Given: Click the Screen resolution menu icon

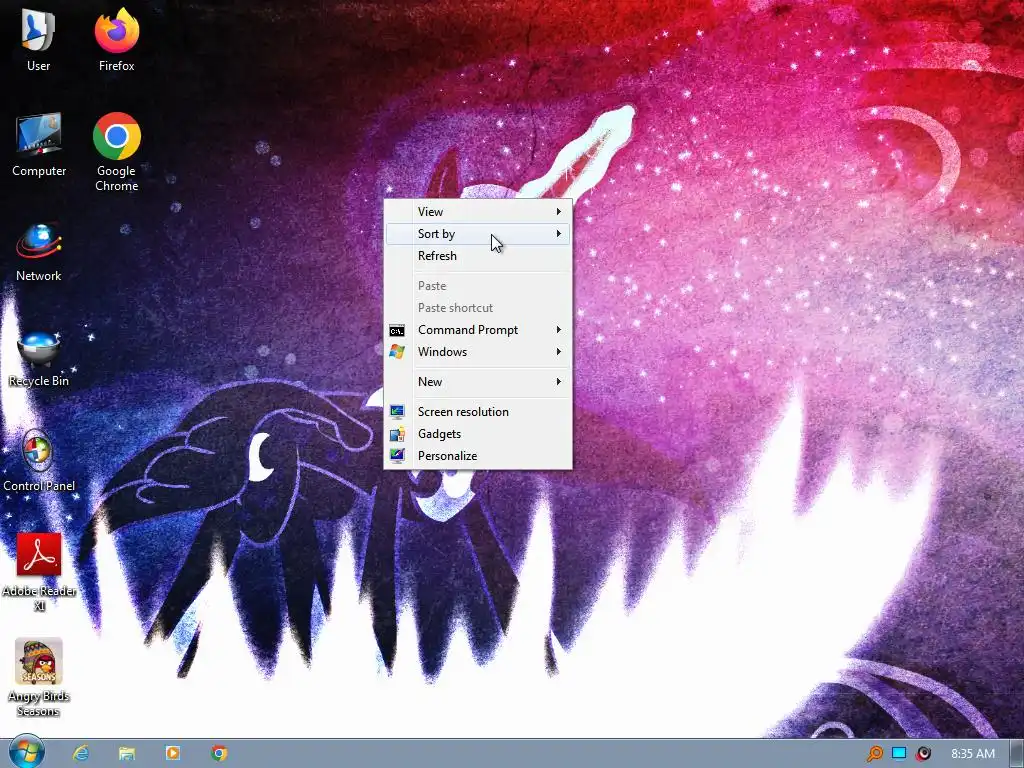Looking at the screenshot, I should (x=396, y=411).
